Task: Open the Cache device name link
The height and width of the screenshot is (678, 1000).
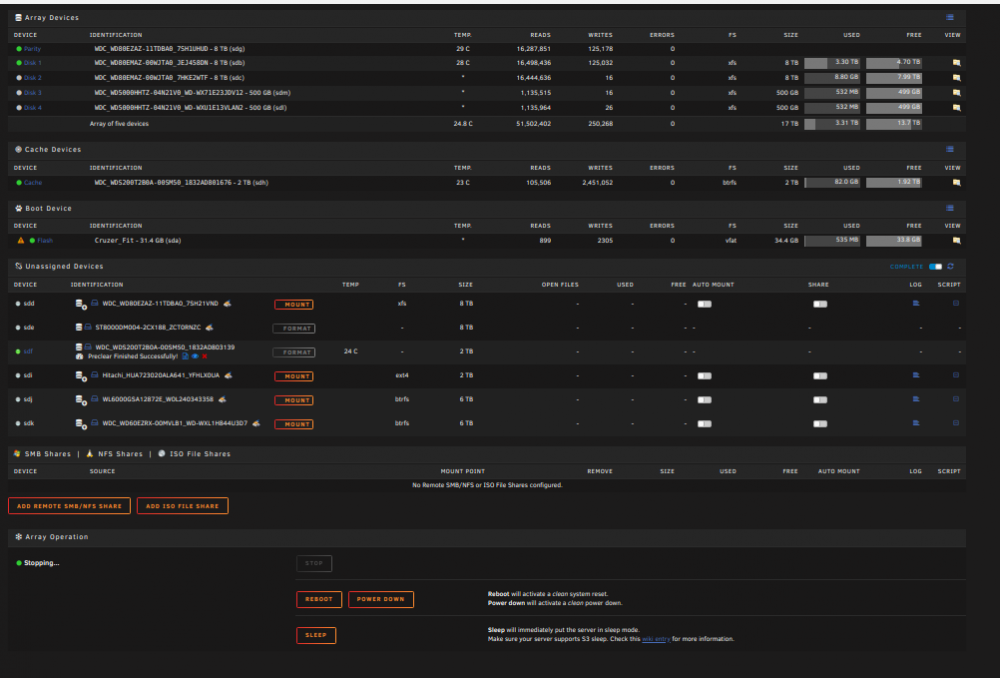Action: (x=33, y=182)
